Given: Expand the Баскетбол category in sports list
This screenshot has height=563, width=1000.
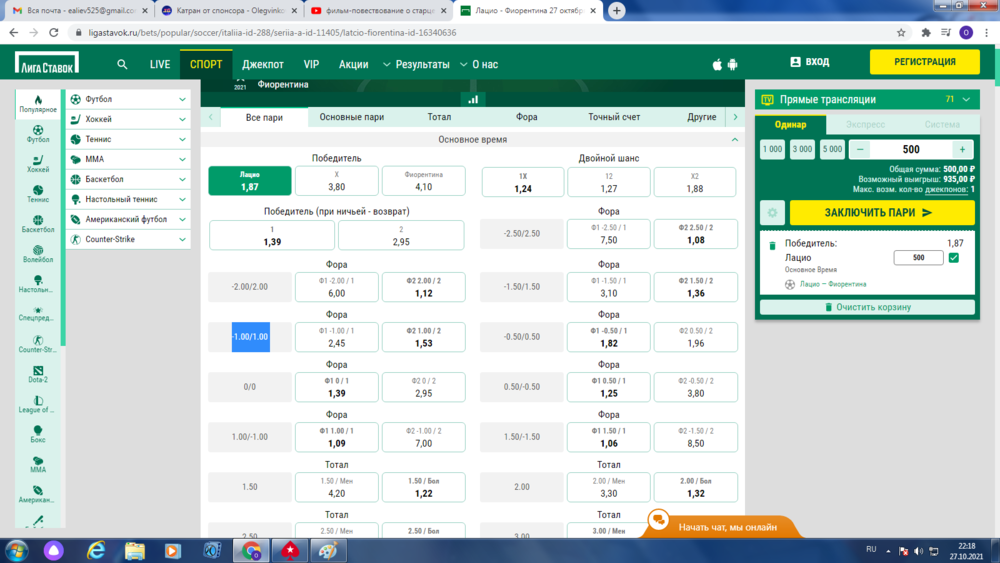Looking at the screenshot, I should click(128, 179).
